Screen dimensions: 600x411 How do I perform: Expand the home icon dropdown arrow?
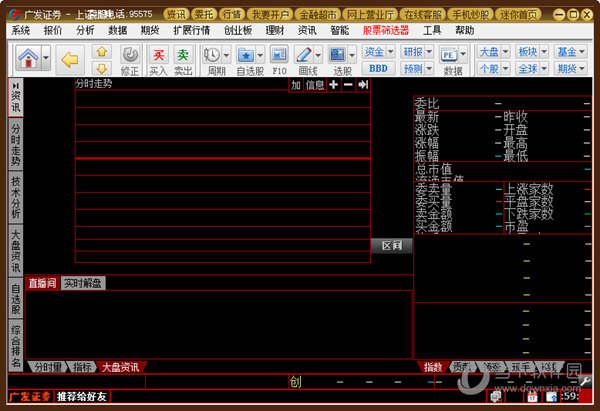(x=46, y=58)
